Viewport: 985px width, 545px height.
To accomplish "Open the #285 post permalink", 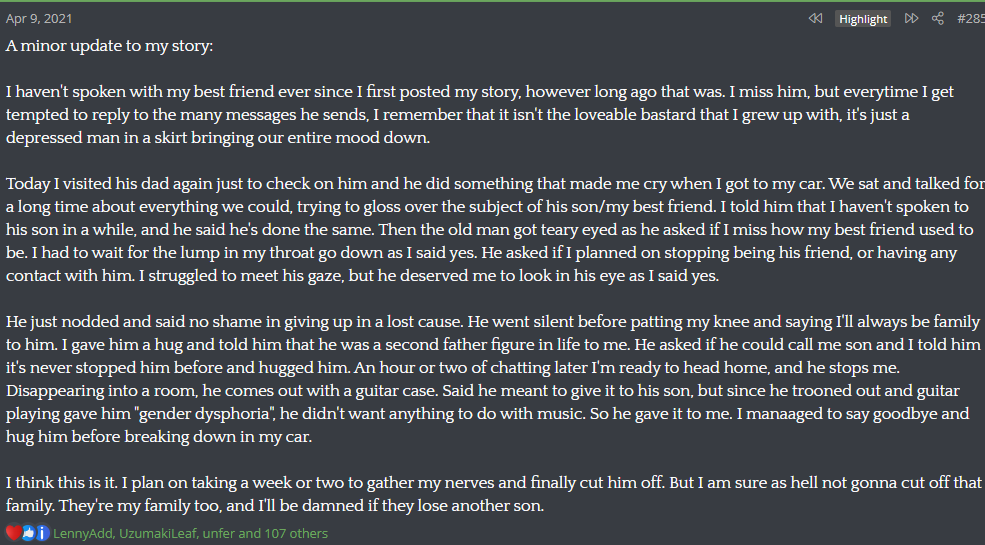I will point(970,19).
